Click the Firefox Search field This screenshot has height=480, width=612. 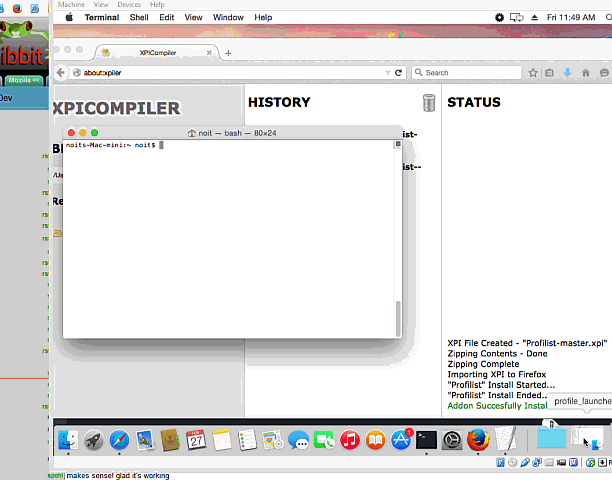coord(466,73)
